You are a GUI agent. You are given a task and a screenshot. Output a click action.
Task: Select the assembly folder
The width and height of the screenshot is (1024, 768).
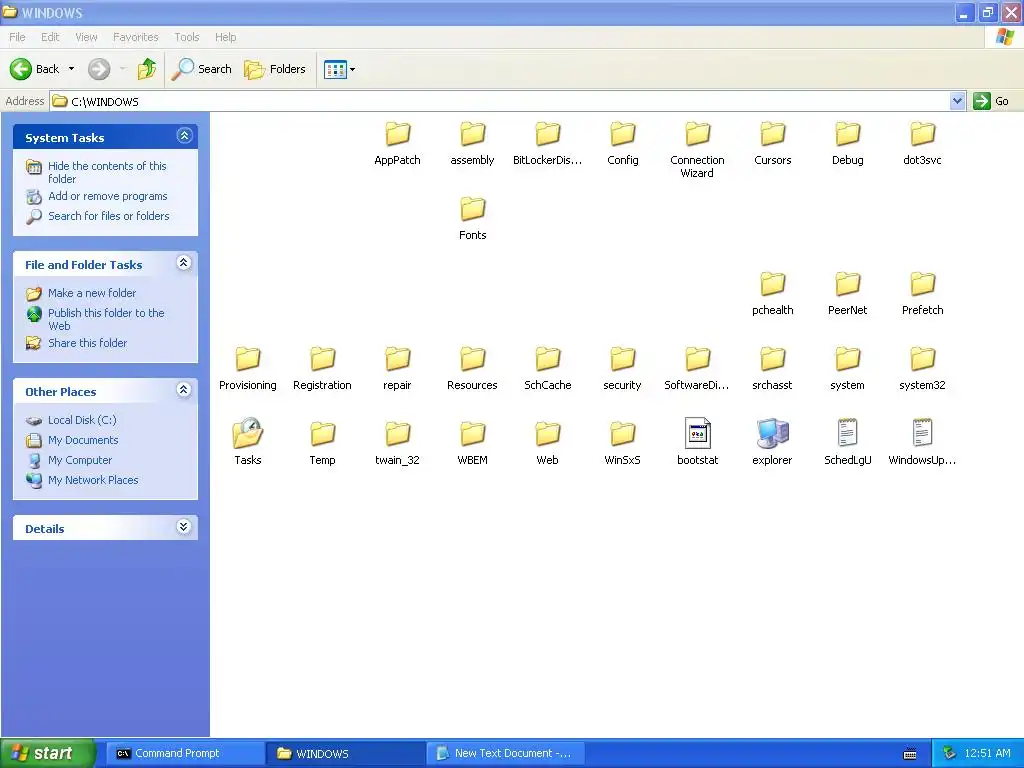pyautogui.click(x=472, y=144)
